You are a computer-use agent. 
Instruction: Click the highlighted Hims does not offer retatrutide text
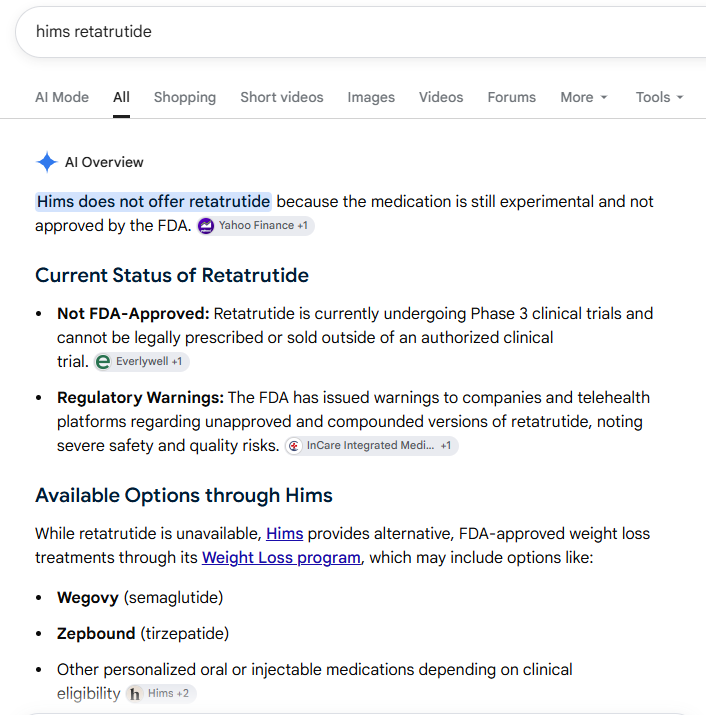tap(153, 202)
